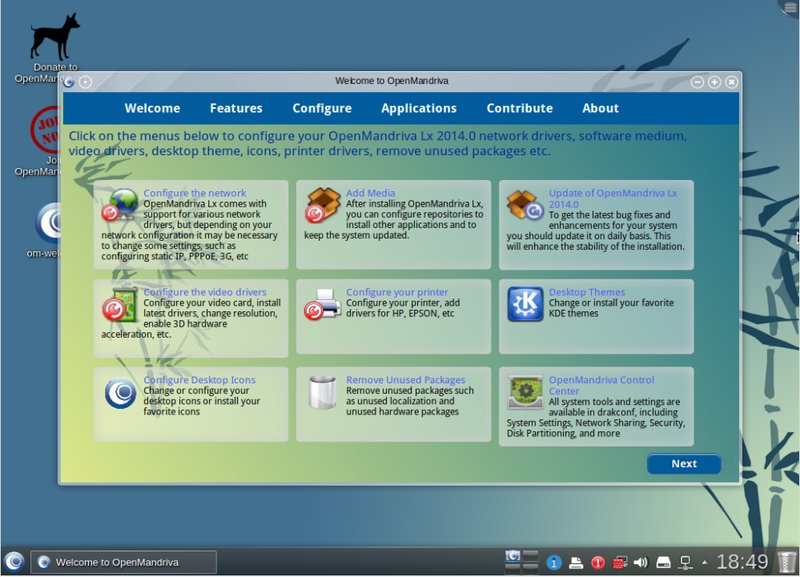Open the 'Desktop Themes' link

click(x=587, y=292)
